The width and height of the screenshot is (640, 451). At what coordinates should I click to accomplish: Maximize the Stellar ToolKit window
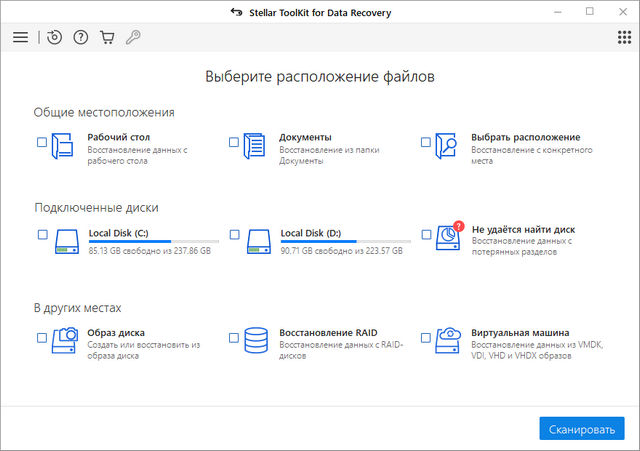point(590,11)
